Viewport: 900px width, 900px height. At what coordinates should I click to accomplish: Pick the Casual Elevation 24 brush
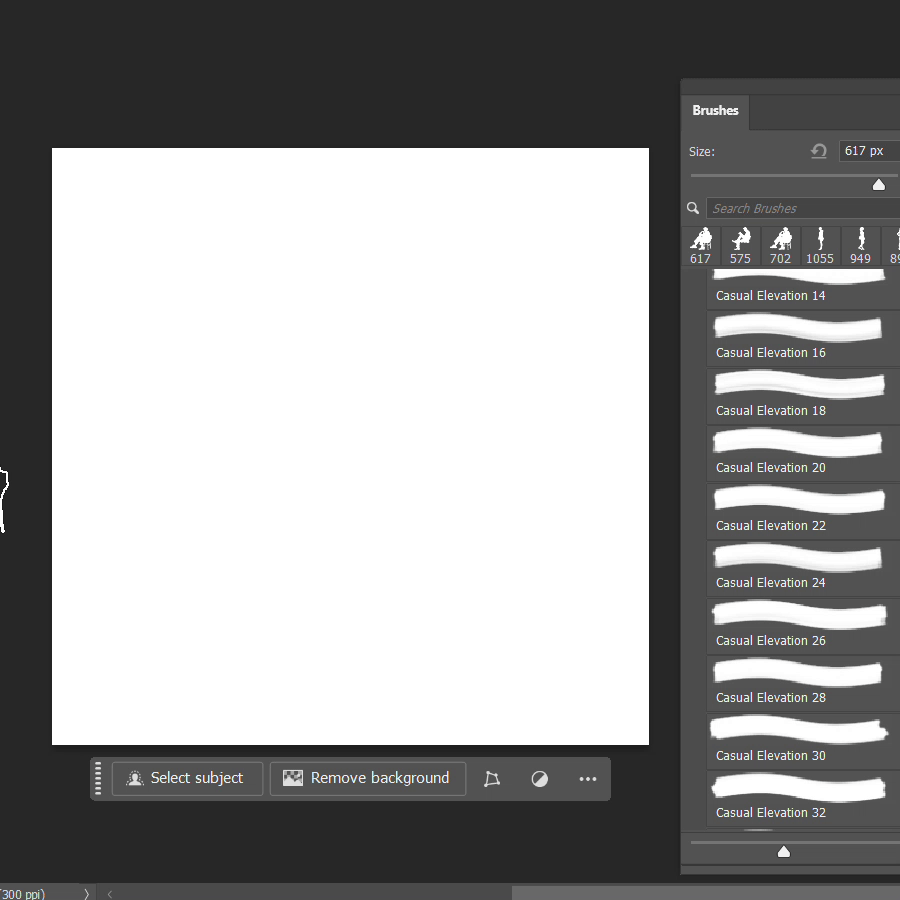click(x=800, y=568)
